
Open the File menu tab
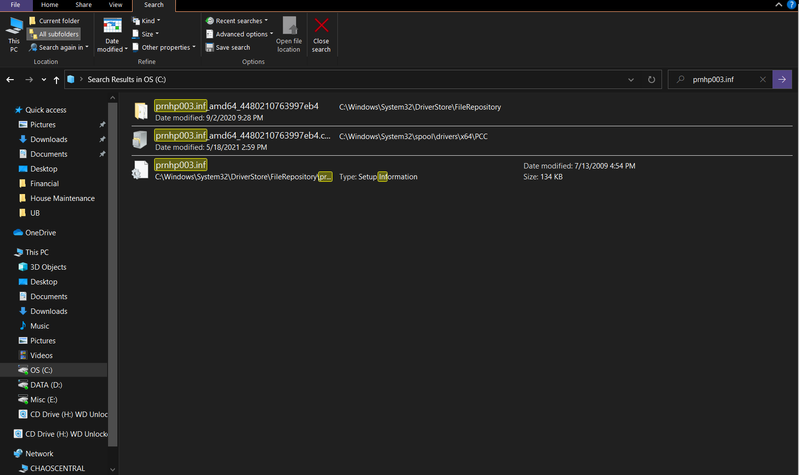click(x=15, y=5)
